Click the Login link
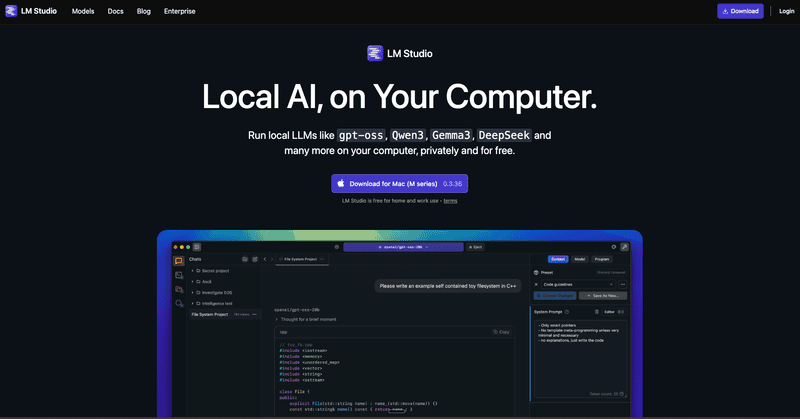 coord(786,11)
